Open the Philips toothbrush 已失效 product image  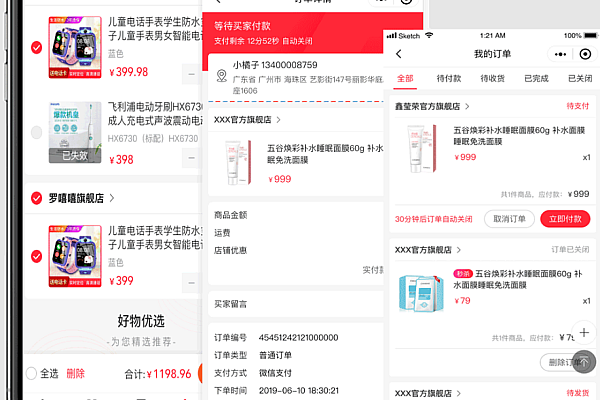[x=75, y=132]
